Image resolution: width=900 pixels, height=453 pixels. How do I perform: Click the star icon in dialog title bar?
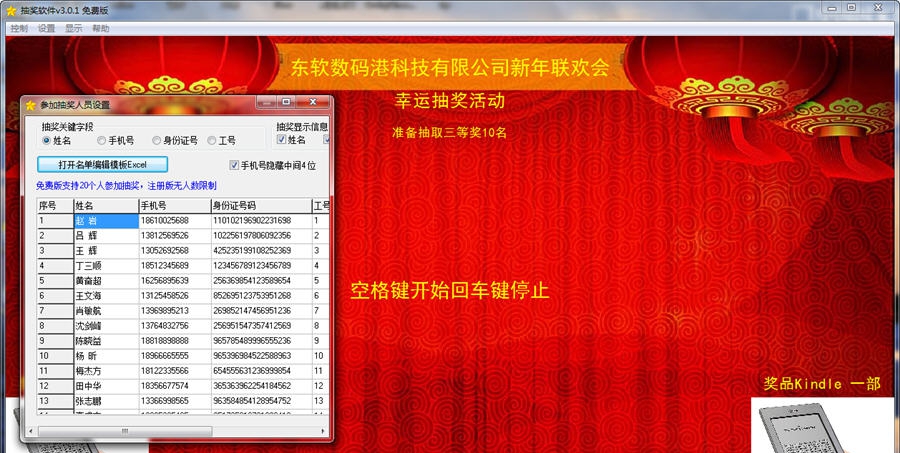(30, 105)
